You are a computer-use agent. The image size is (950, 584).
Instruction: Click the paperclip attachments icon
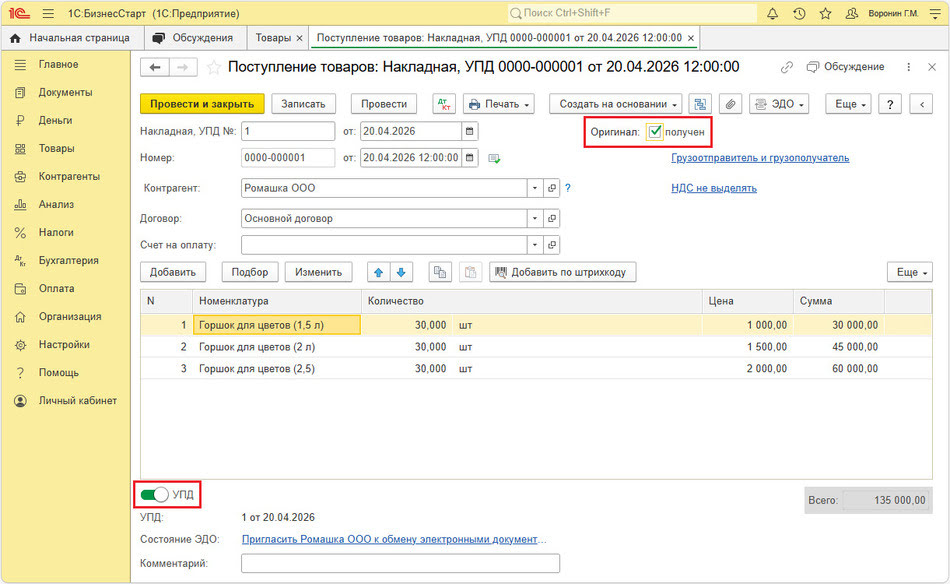[731, 104]
